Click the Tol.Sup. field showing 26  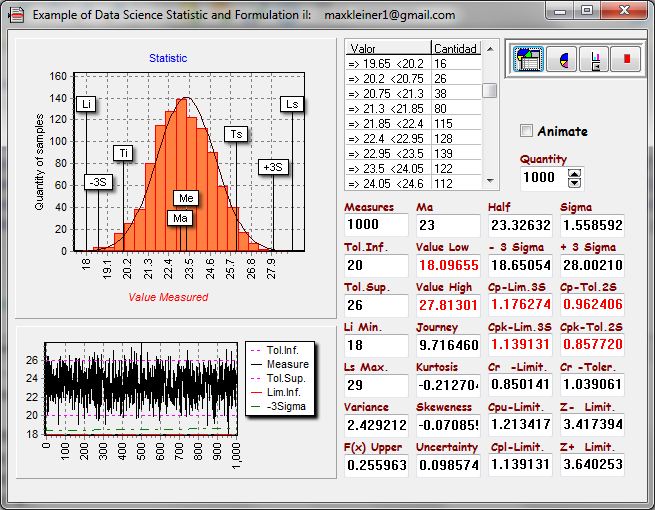coord(375,305)
